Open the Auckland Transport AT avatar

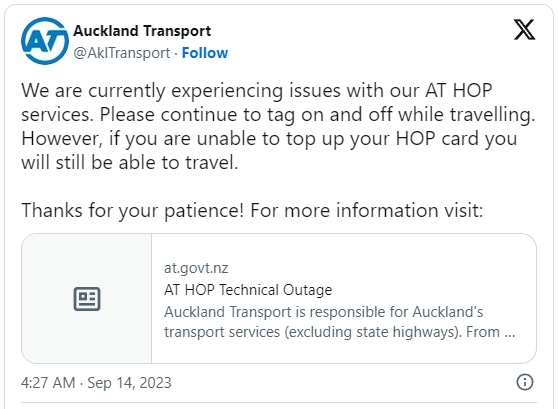(45, 41)
